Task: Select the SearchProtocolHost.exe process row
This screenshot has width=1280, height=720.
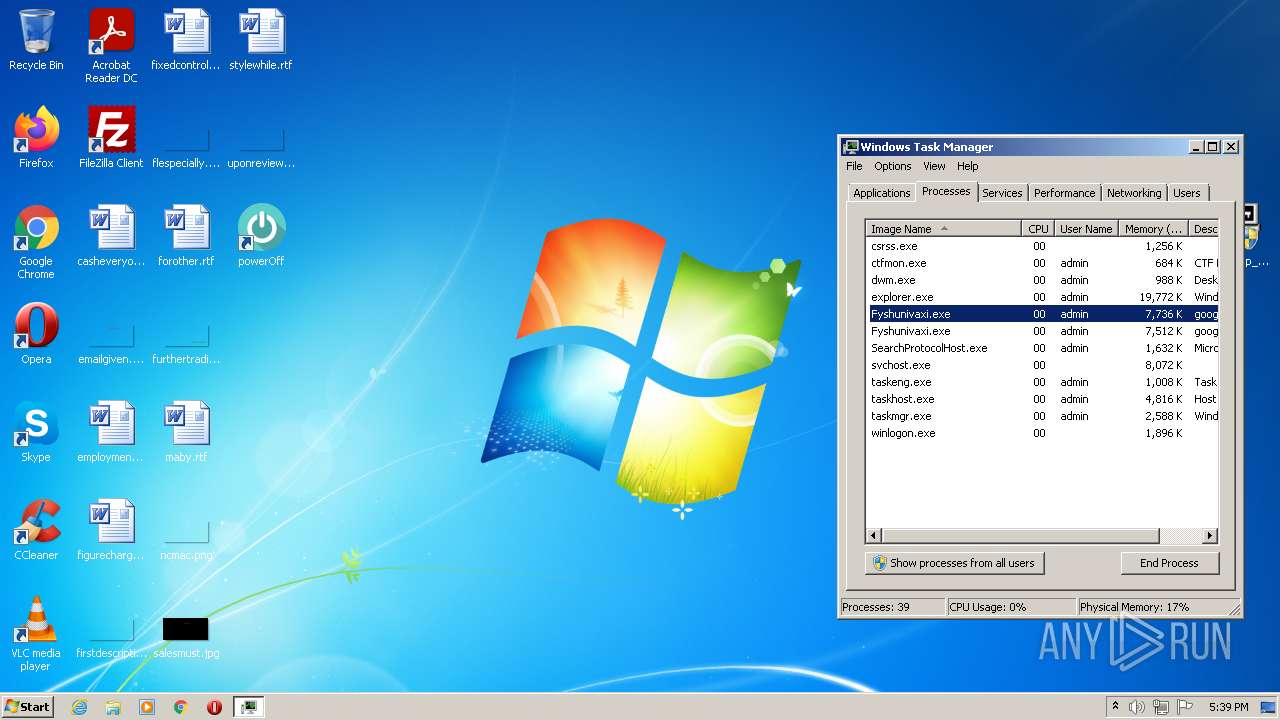Action: [x=1042, y=348]
